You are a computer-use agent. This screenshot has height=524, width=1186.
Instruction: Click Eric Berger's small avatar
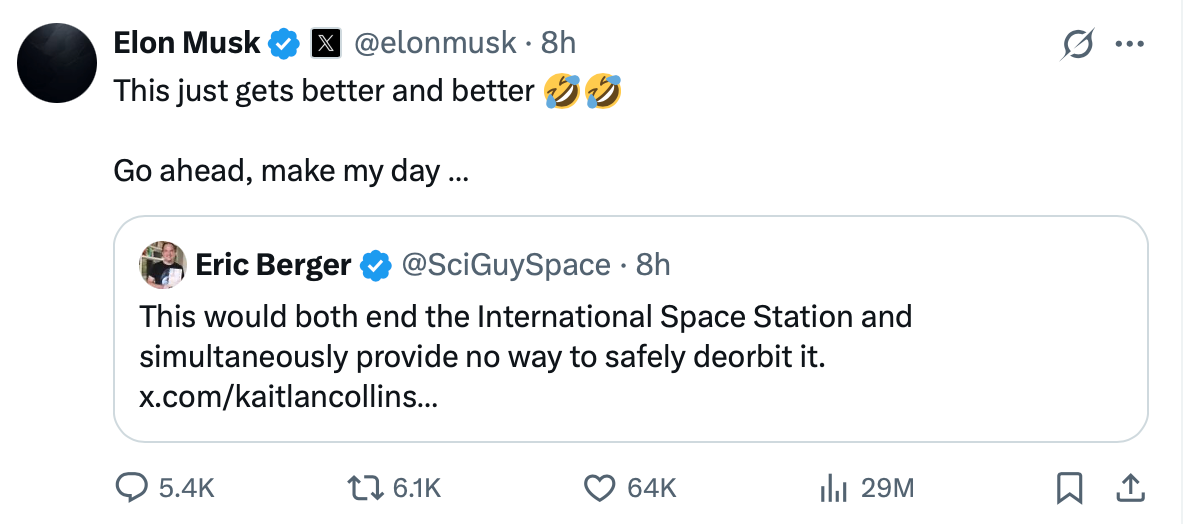162,264
